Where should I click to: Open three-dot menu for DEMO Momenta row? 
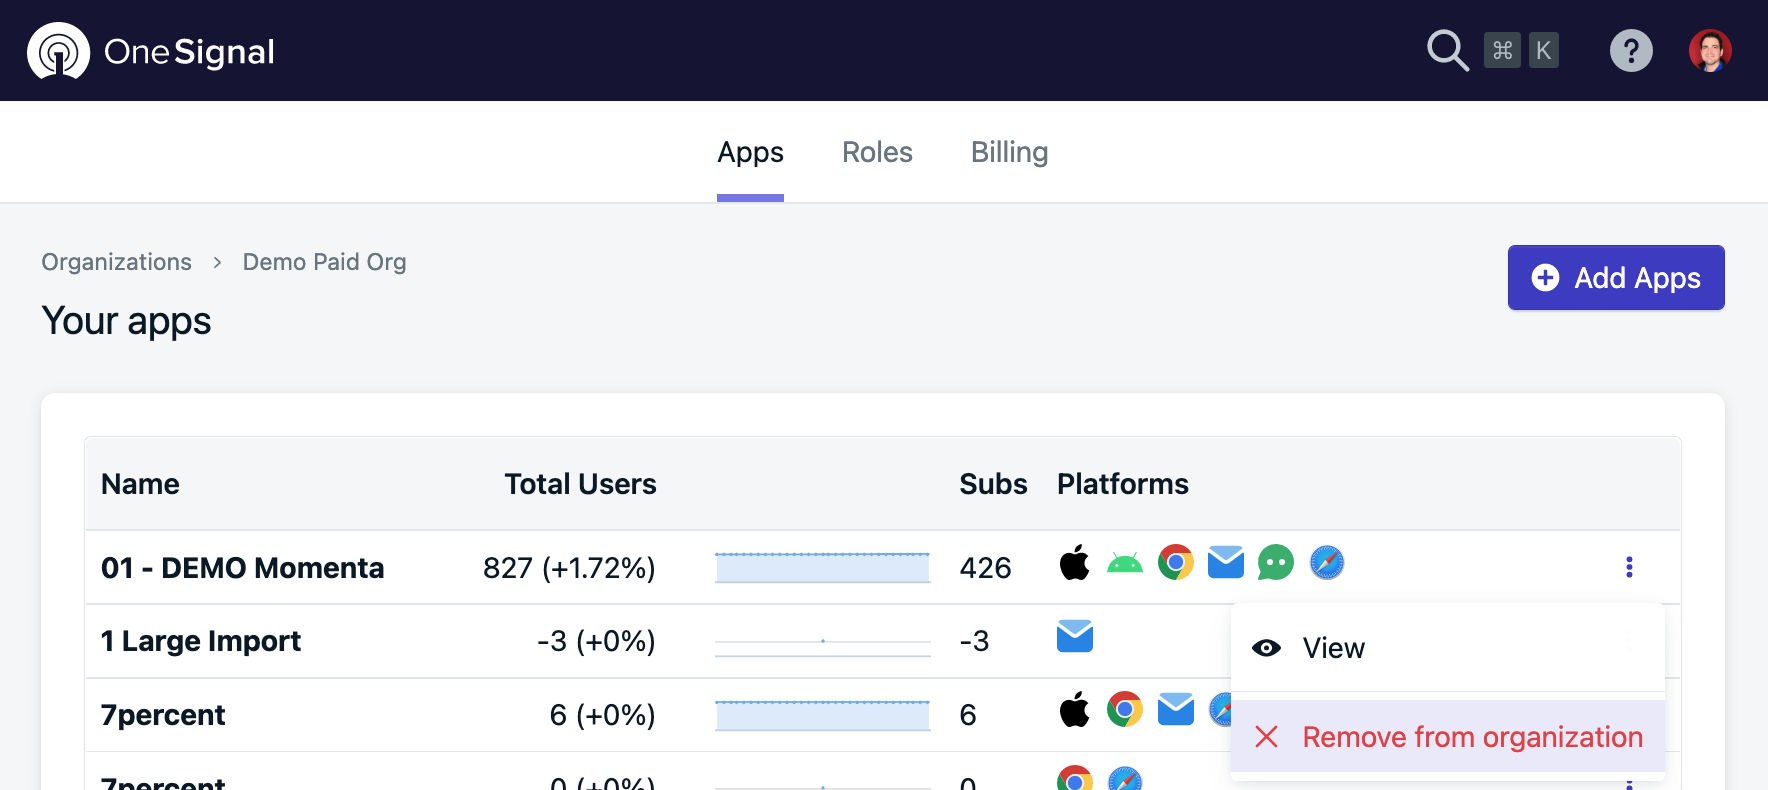click(x=1629, y=568)
